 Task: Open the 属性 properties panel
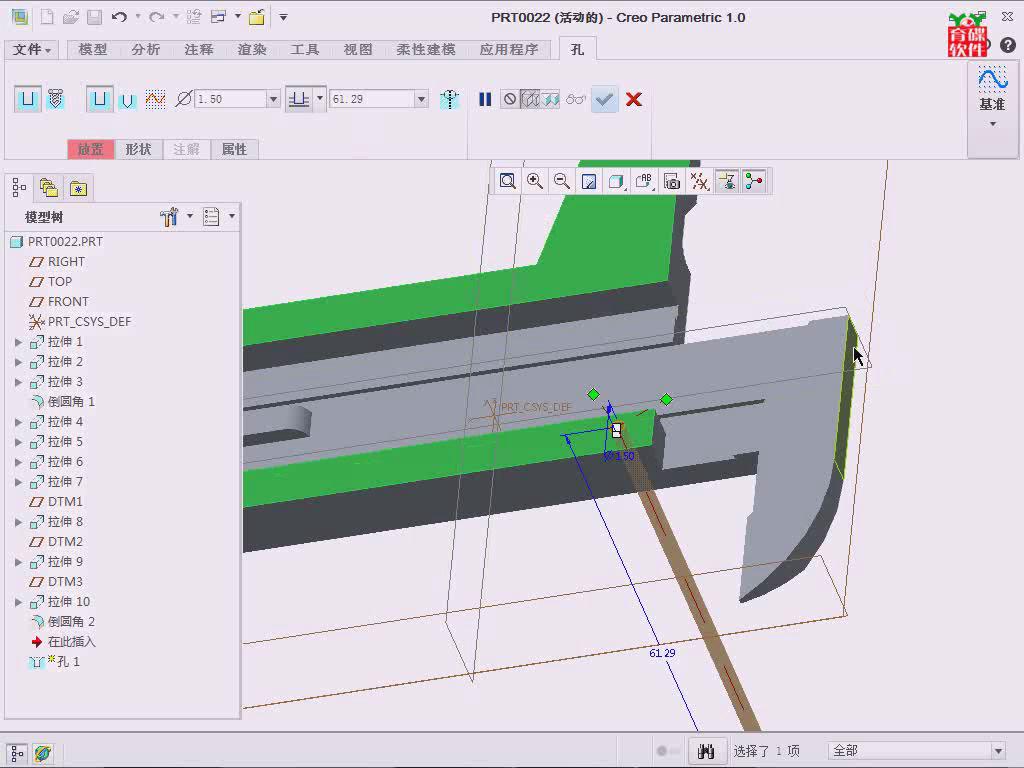234,150
